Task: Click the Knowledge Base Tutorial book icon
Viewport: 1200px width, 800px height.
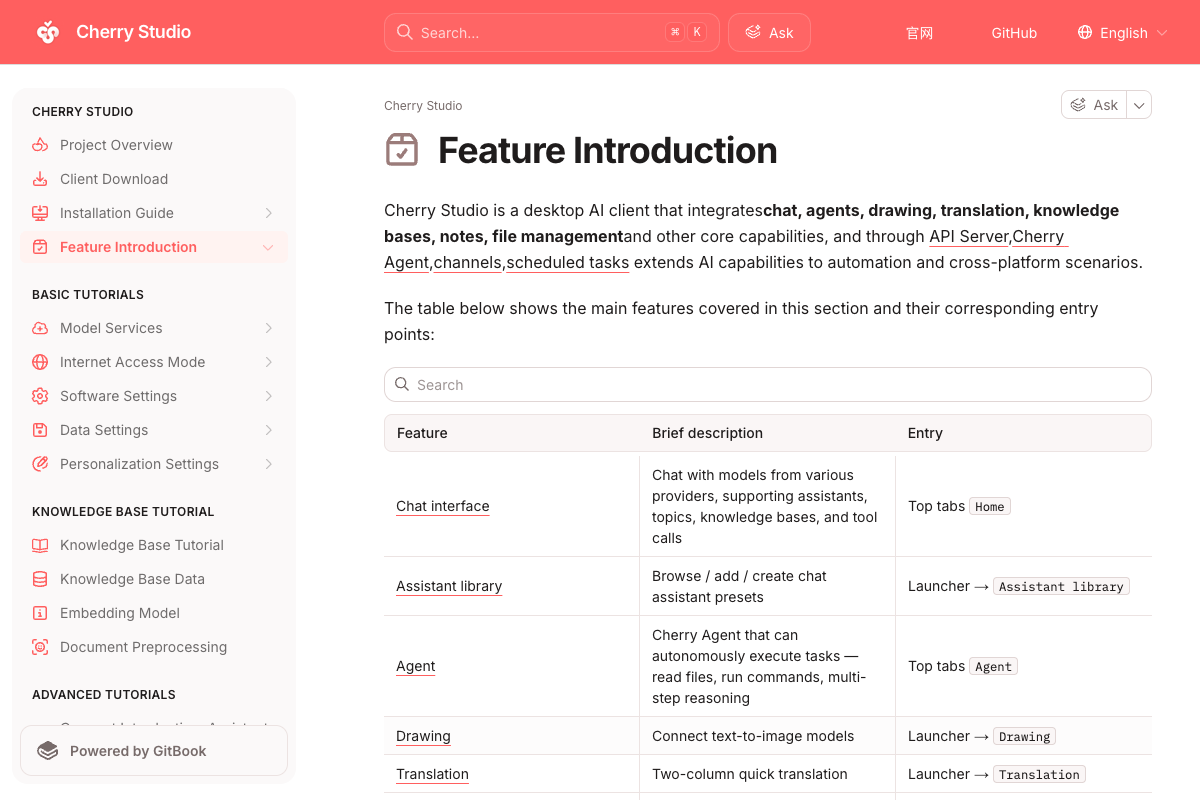Action: tap(40, 545)
